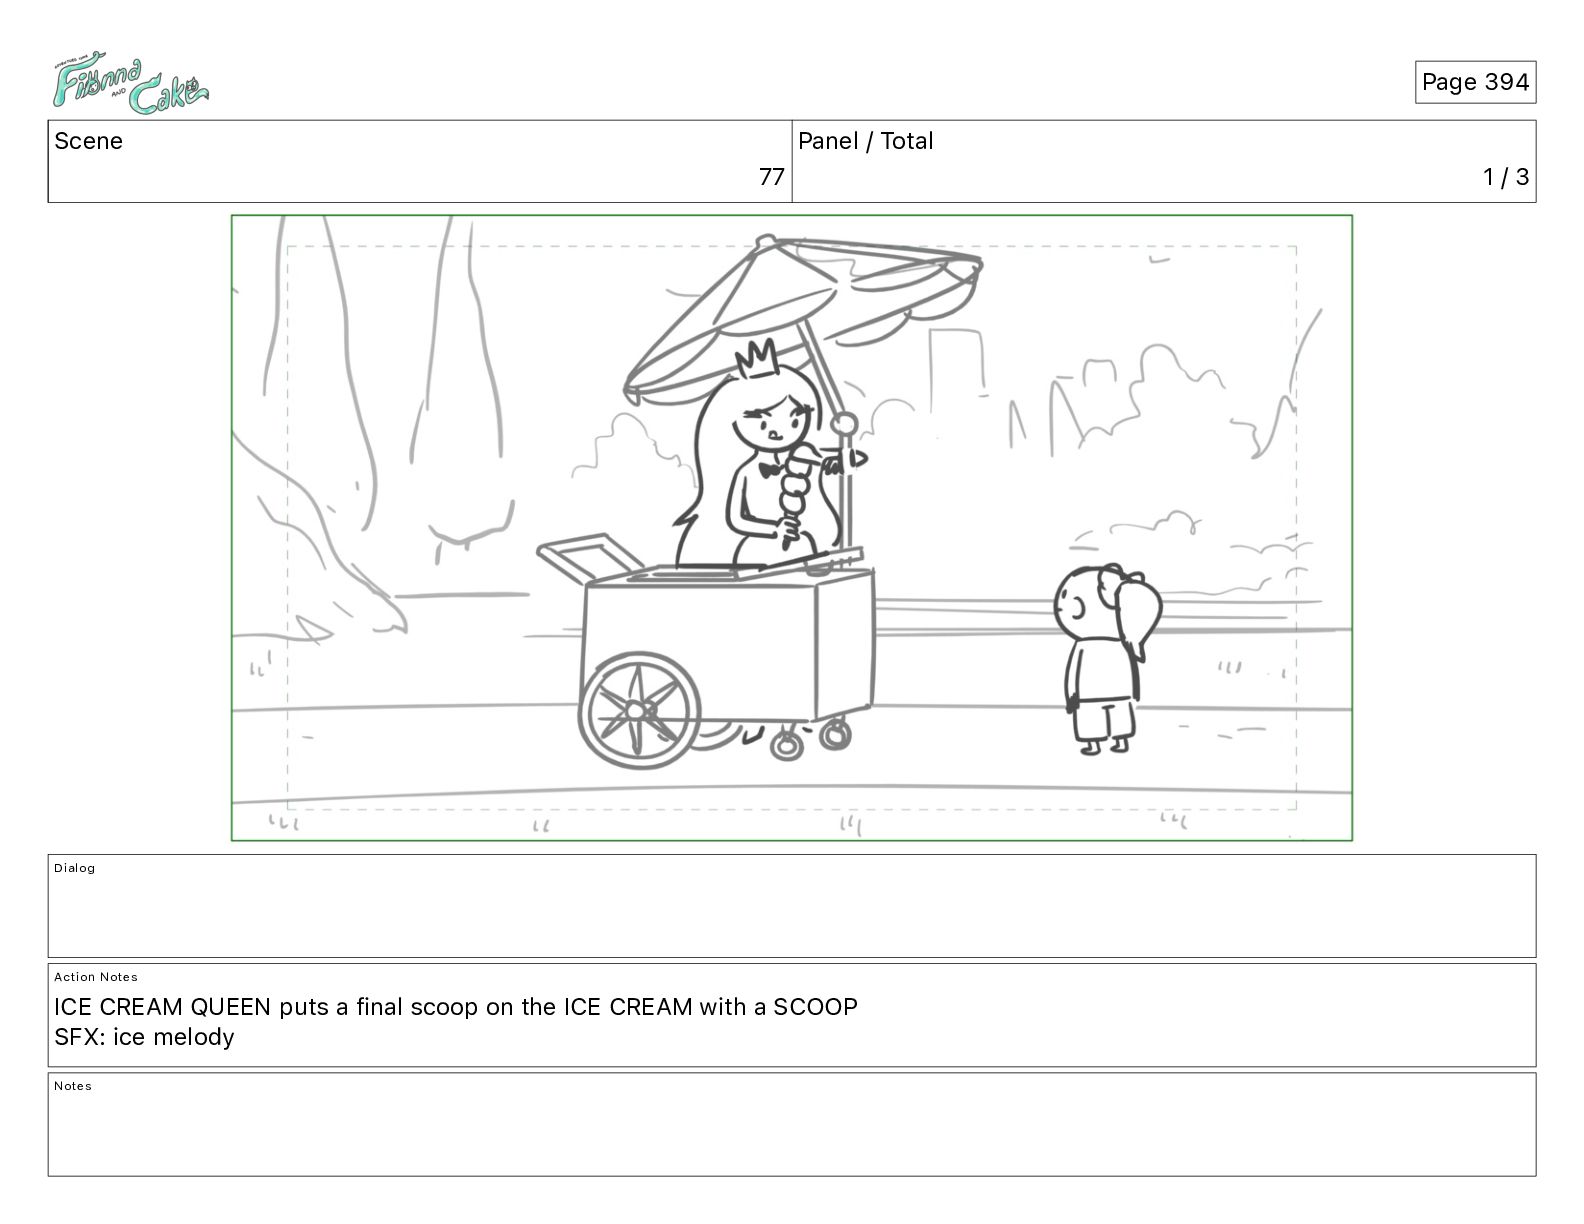Click the storyboard panel drawing
Image resolution: width=1584 pixels, height=1224 pixels.
coord(792,528)
